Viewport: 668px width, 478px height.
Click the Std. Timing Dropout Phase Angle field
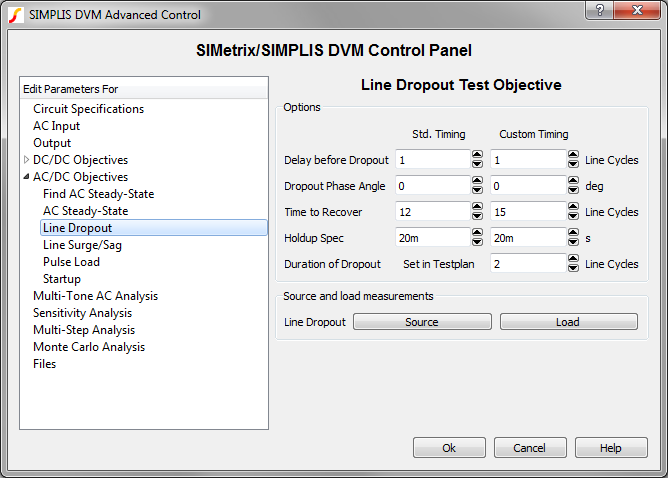pyautogui.click(x=430, y=186)
